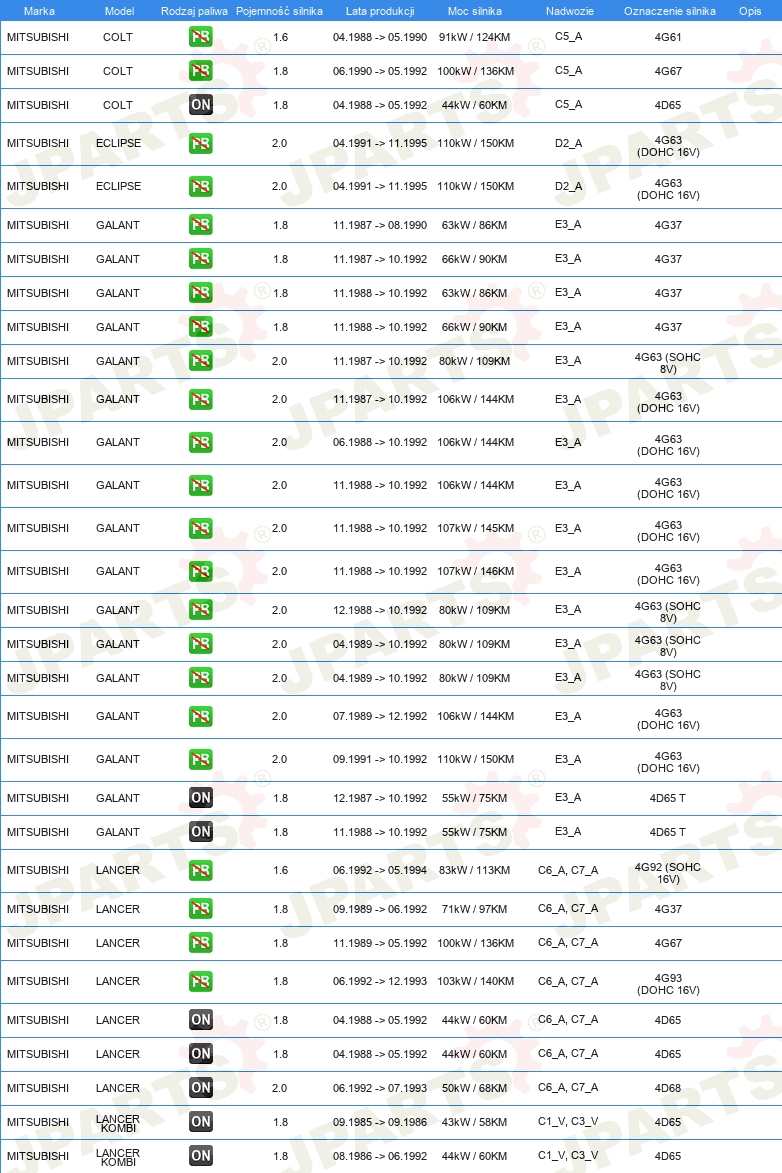Screen dimensions: 782x1173
Task: Click the Model column header
Action: pos(120,11)
